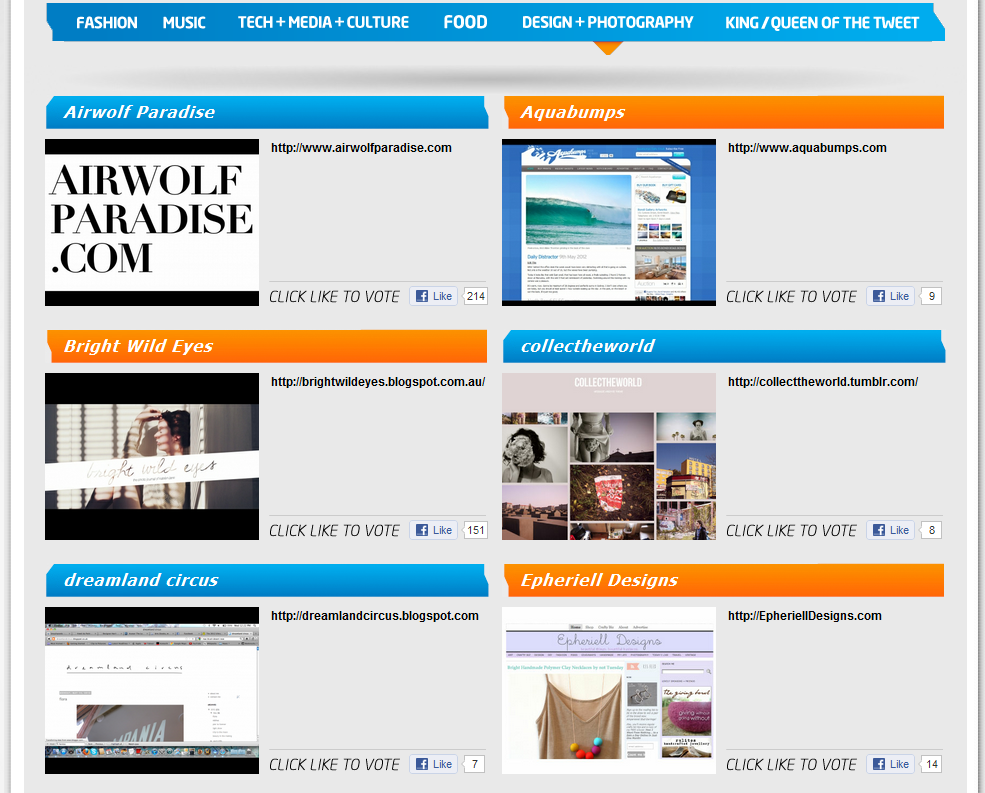
Task: Like dreamland circus on Facebook
Action: [x=433, y=764]
